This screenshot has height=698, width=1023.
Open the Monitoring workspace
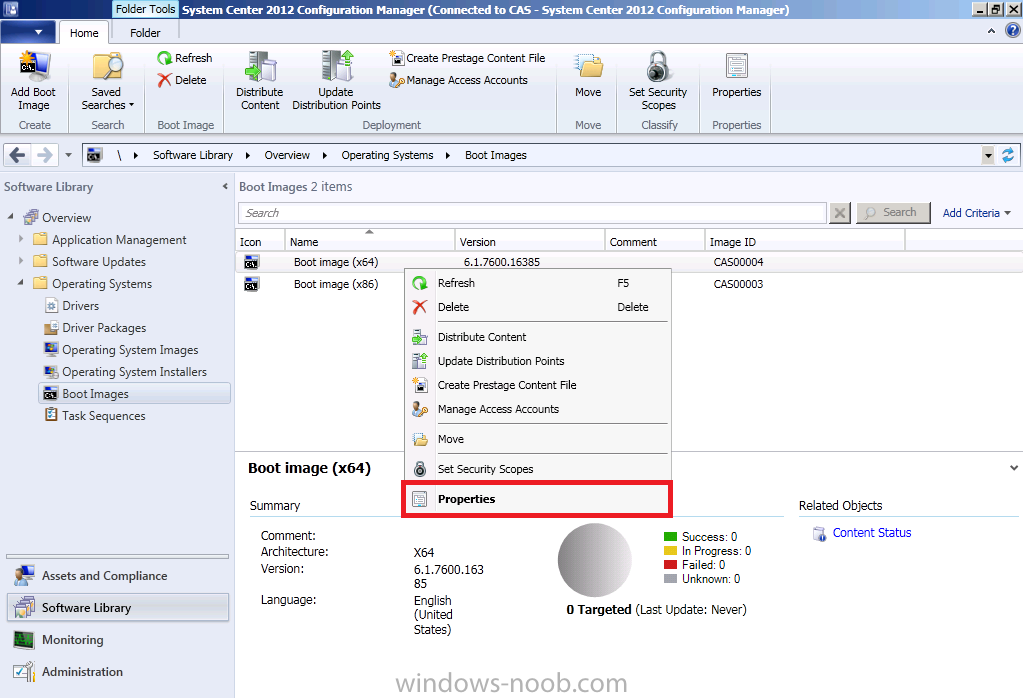point(117,640)
